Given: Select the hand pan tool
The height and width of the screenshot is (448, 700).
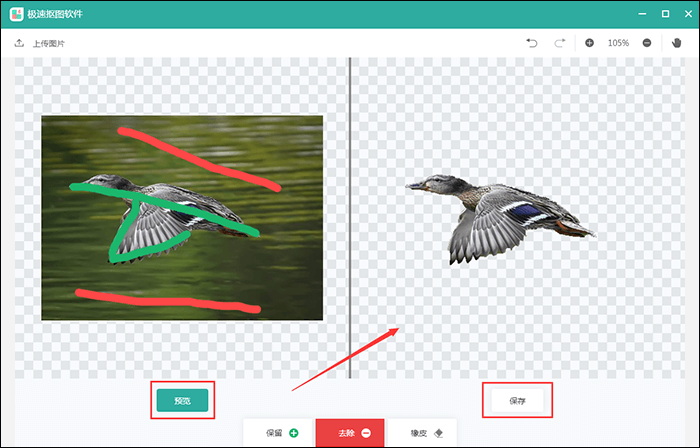Looking at the screenshot, I should (x=676, y=43).
